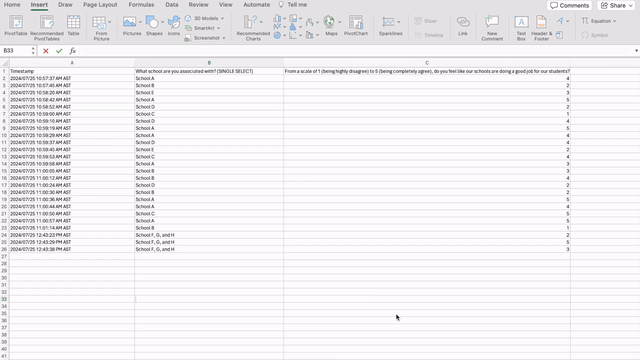The image size is (640, 360).
Task: Insert a pie chart
Action: click(x=277, y=36)
